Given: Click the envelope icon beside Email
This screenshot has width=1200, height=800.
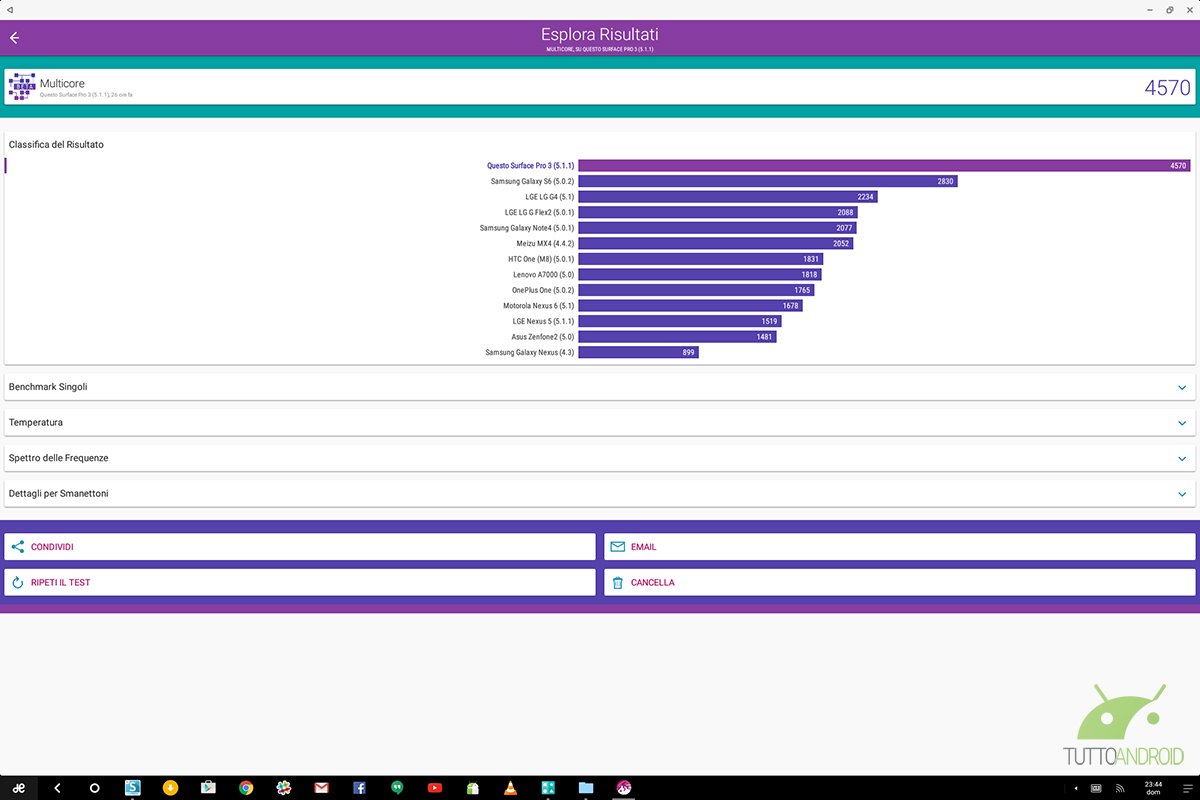Looking at the screenshot, I should pyautogui.click(x=617, y=547).
